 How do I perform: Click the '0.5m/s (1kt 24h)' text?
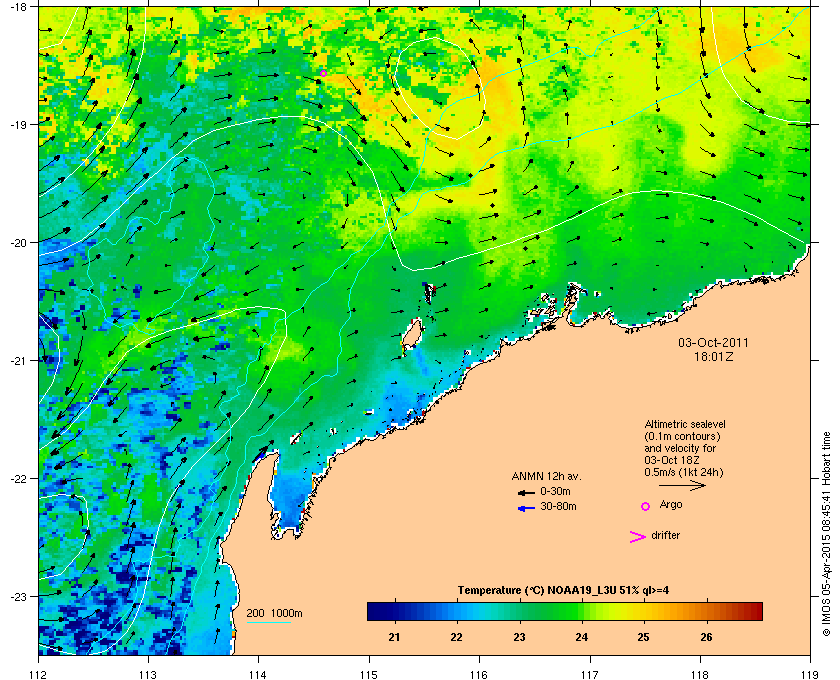click(x=684, y=473)
